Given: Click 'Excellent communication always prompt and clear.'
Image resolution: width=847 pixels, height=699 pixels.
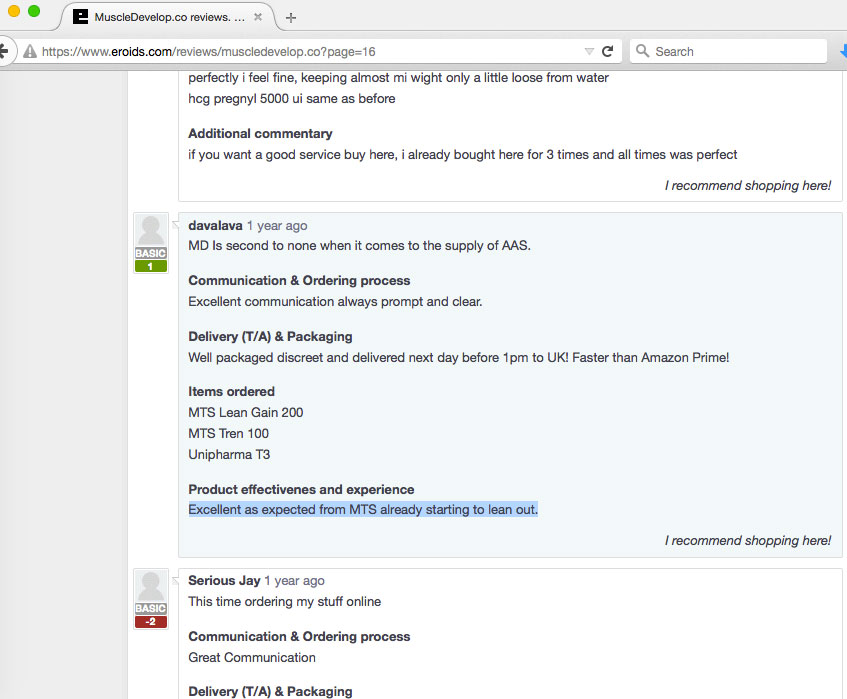Looking at the screenshot, I should 335,301.
